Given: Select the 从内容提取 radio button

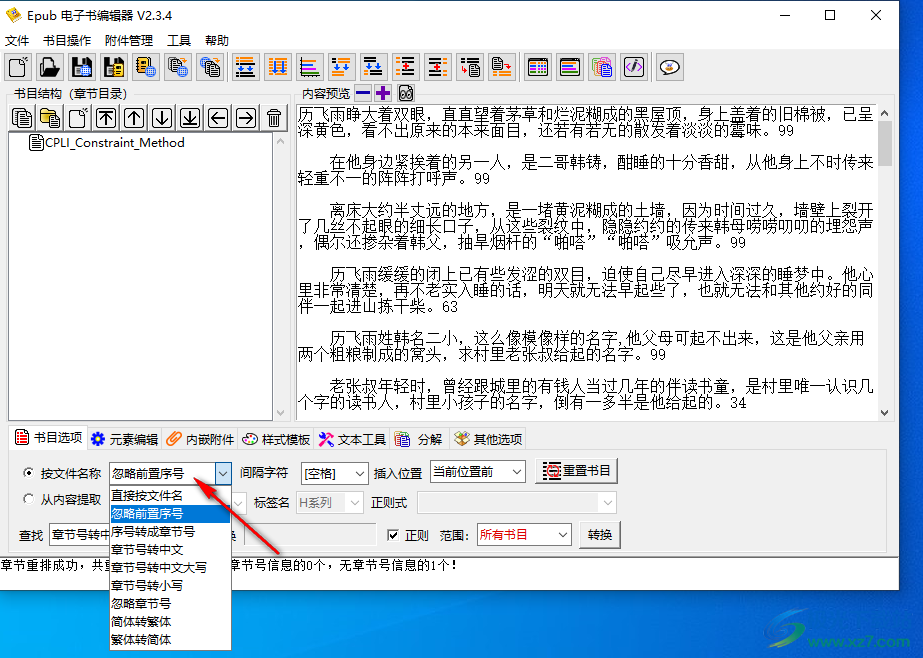Looking at the screenshot, I should point(28,499).
